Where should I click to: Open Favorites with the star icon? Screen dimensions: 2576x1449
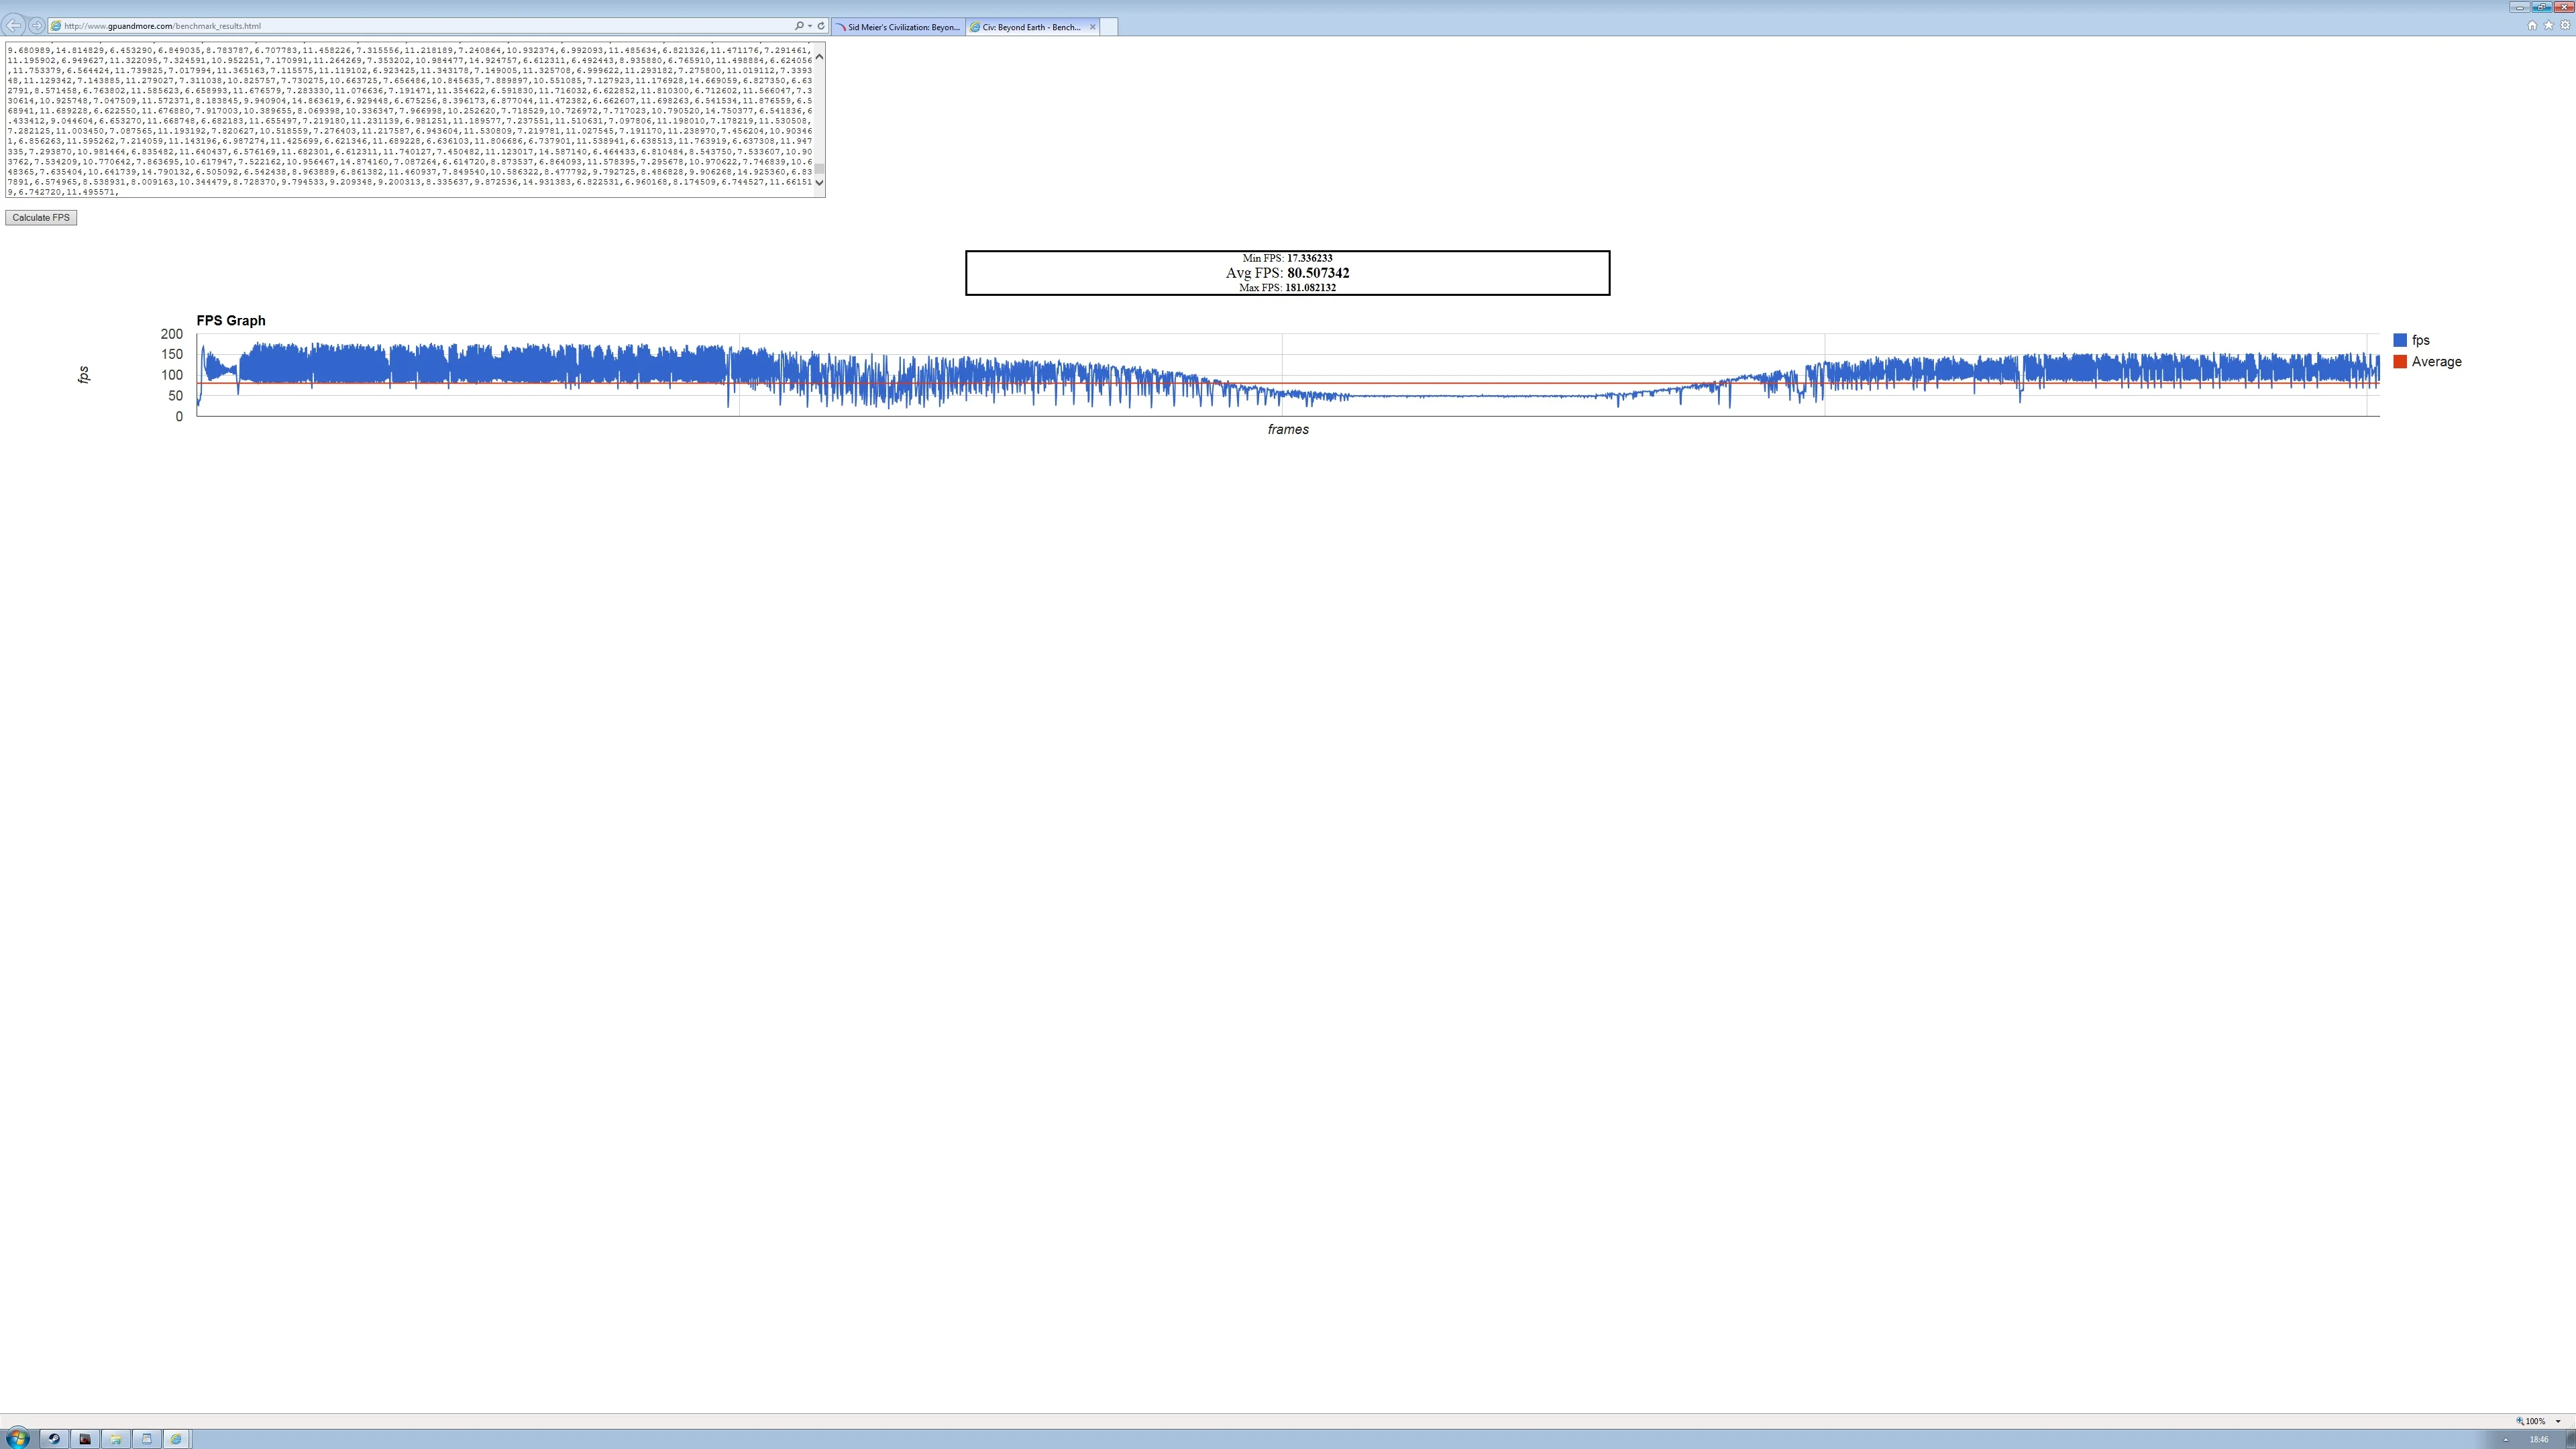2548,26
